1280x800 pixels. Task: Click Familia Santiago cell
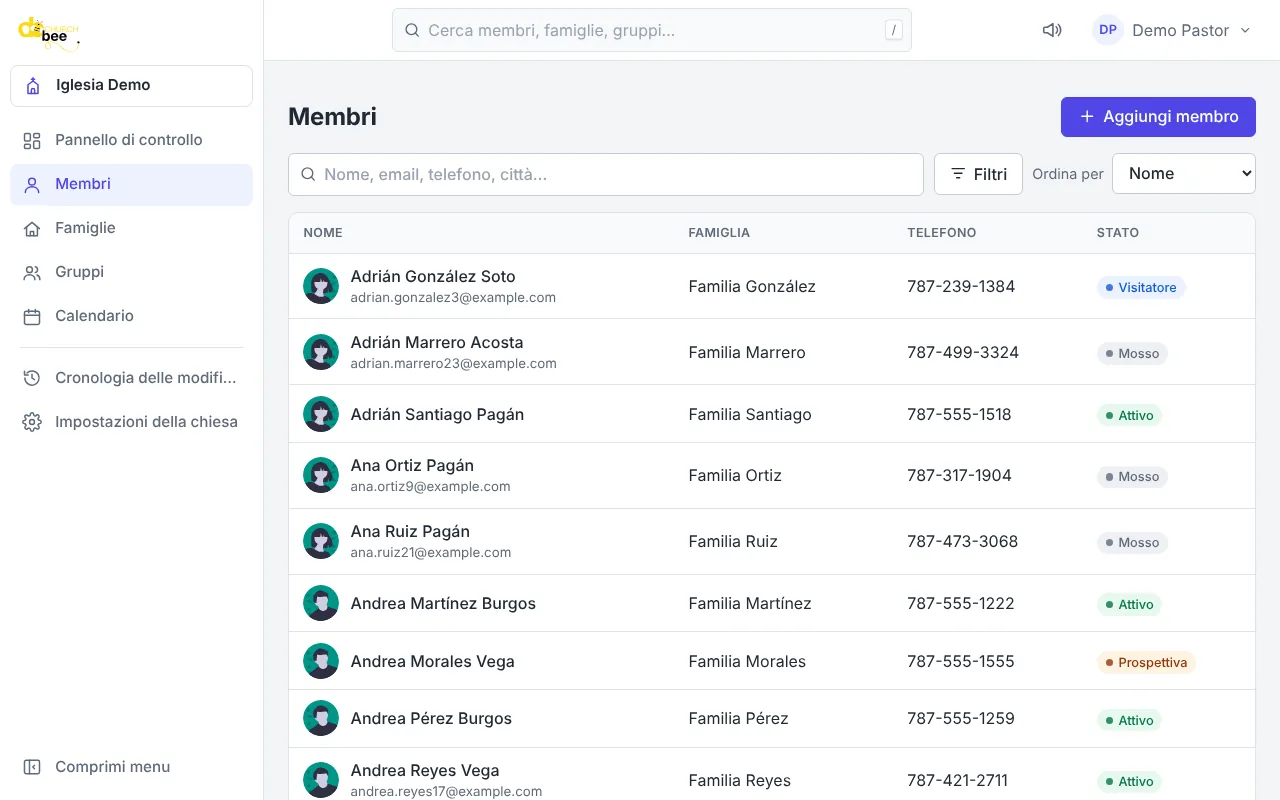pyautogui.click(x=750, y=414)
